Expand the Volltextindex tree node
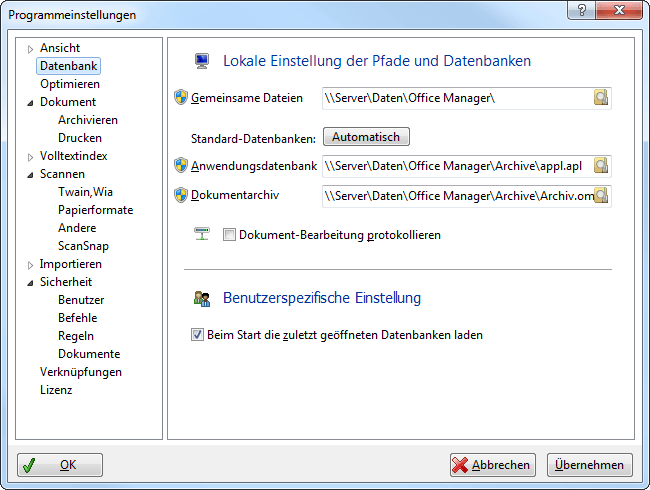This screenshot has width=650, height=490. (31, 156)
